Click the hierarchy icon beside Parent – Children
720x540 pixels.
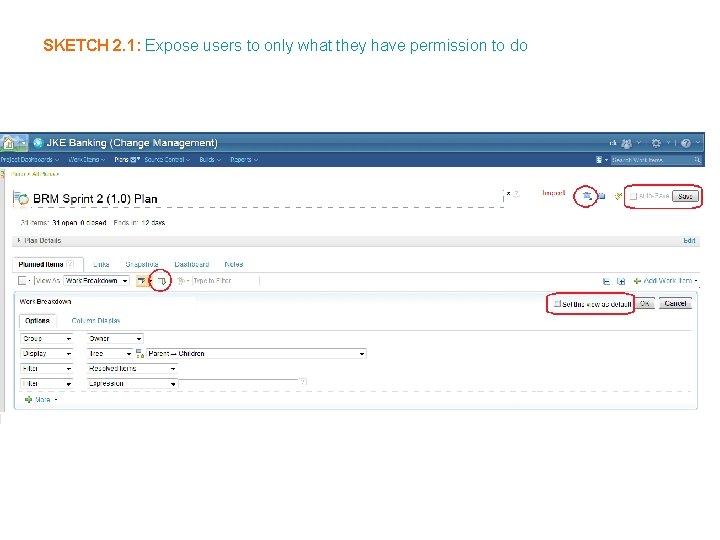[140, 354]
